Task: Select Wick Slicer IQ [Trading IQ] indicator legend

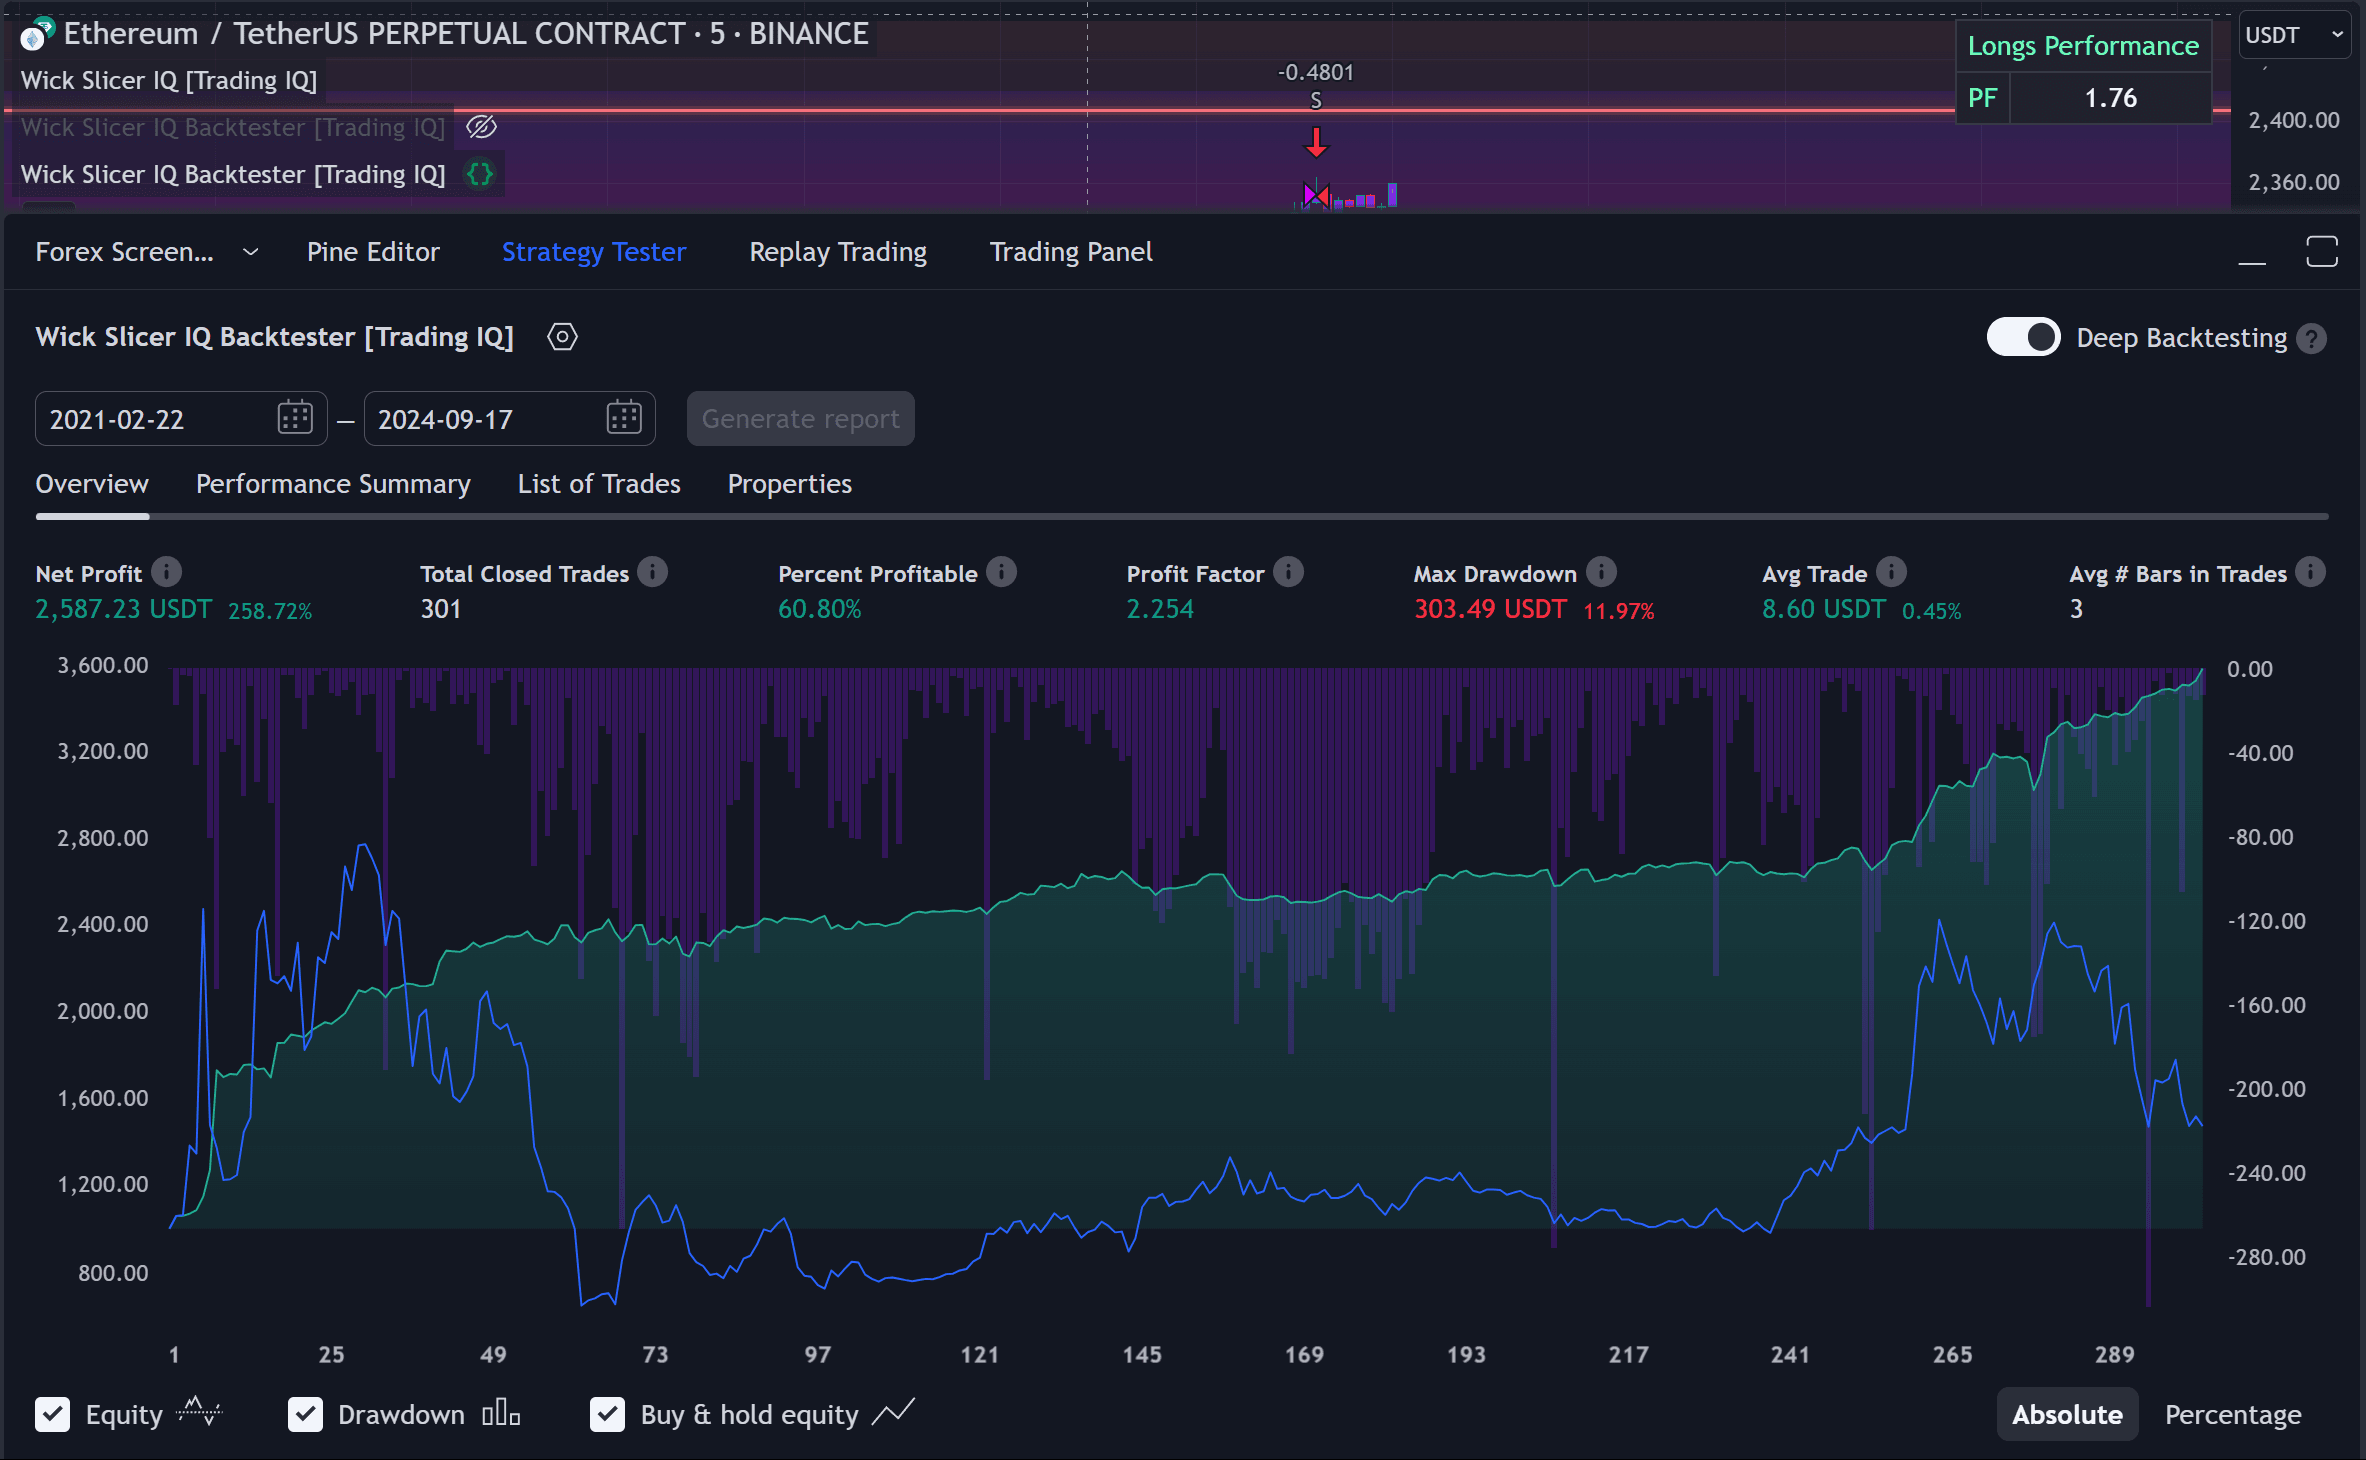Action: pos(169,80)
